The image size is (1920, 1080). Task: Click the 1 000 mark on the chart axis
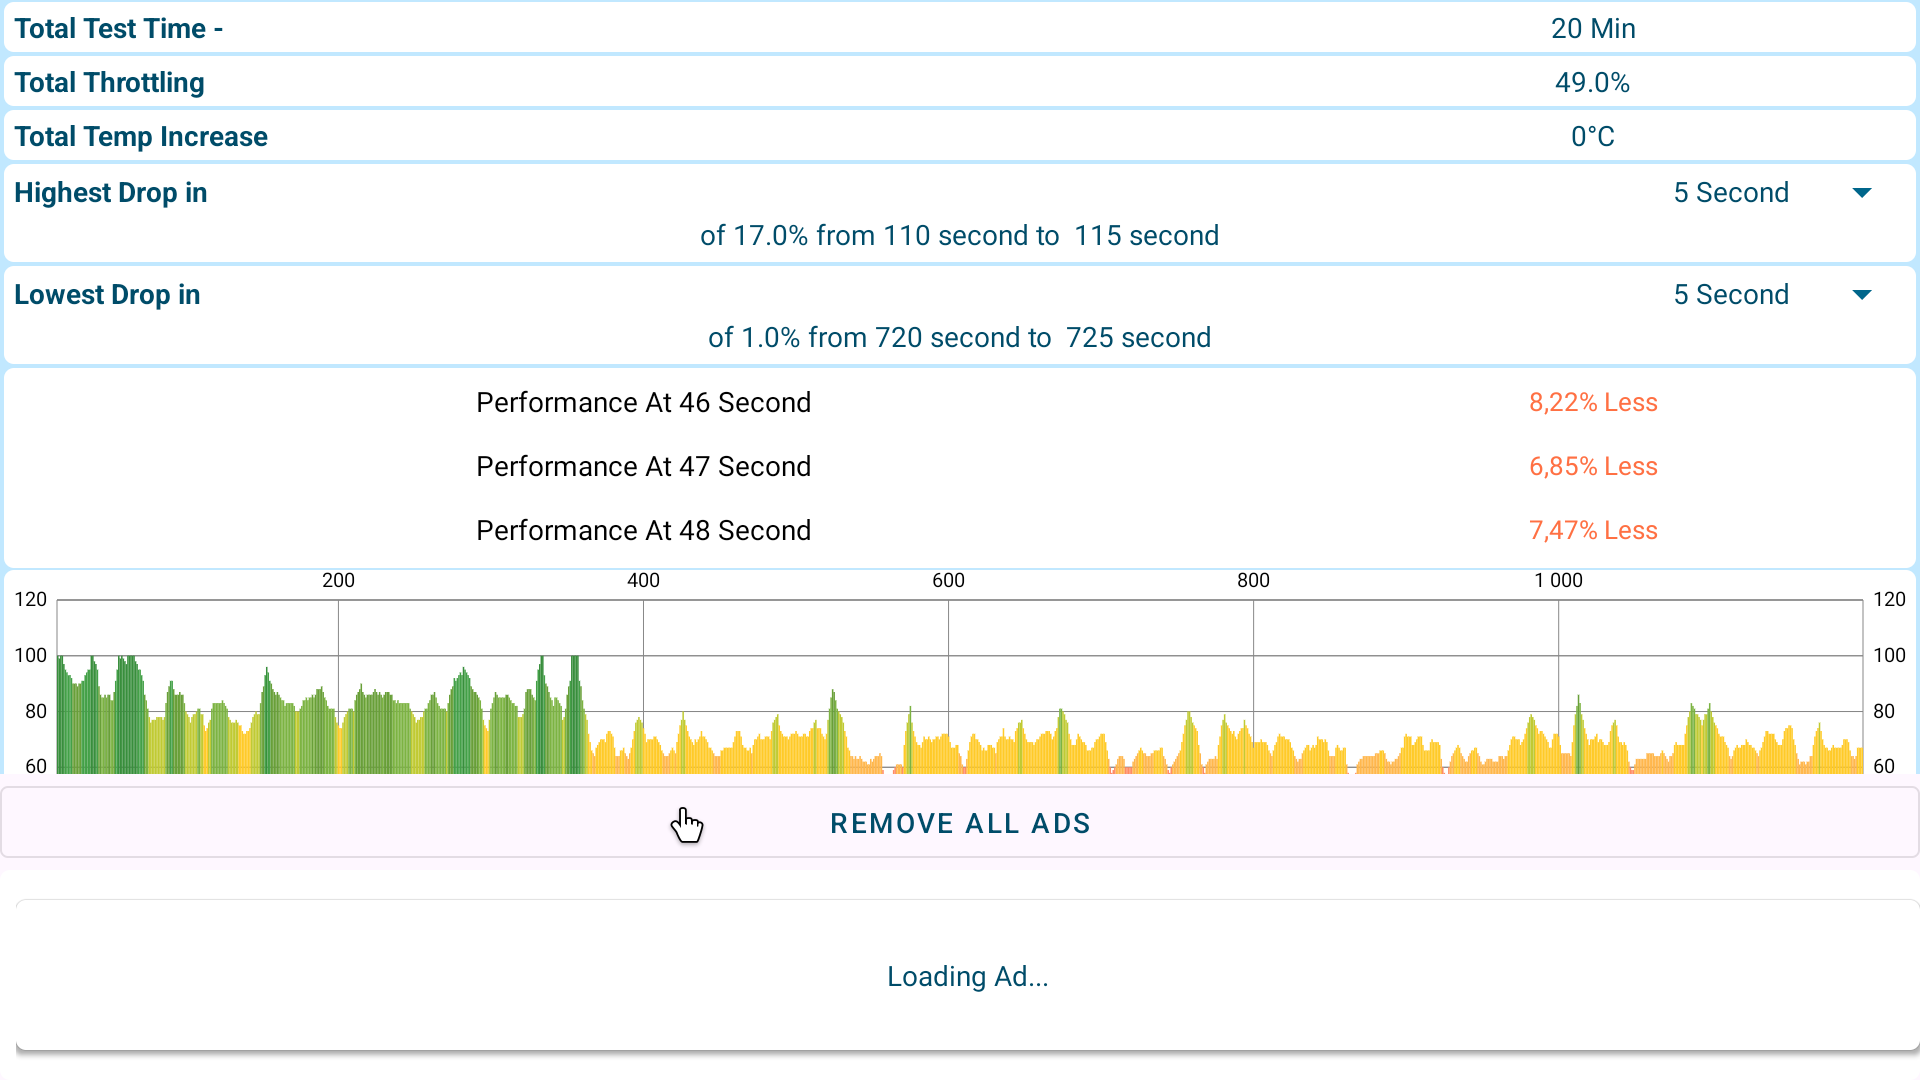coord(1558,581)
